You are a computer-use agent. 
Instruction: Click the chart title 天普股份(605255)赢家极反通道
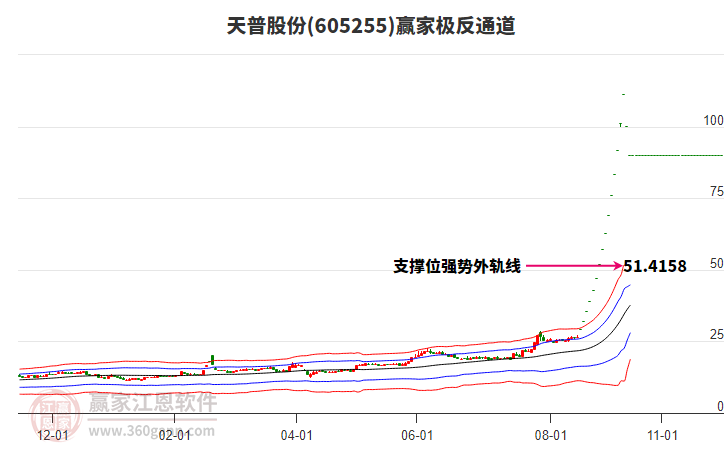tap(370, 26)
